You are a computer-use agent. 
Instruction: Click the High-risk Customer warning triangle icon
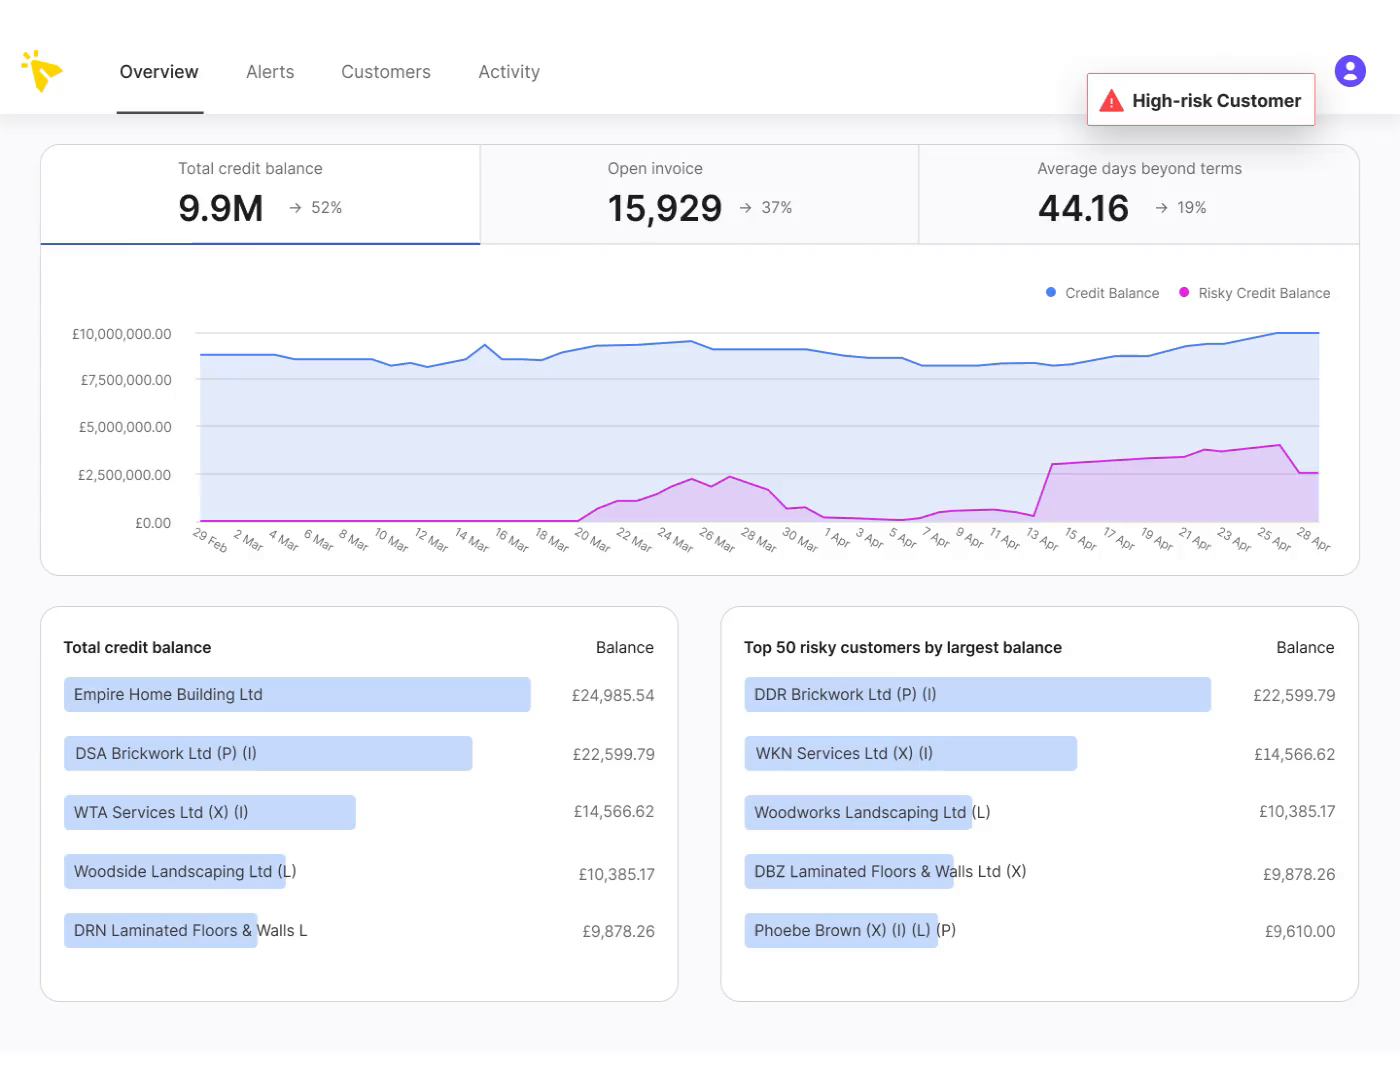coord(1112,100)
